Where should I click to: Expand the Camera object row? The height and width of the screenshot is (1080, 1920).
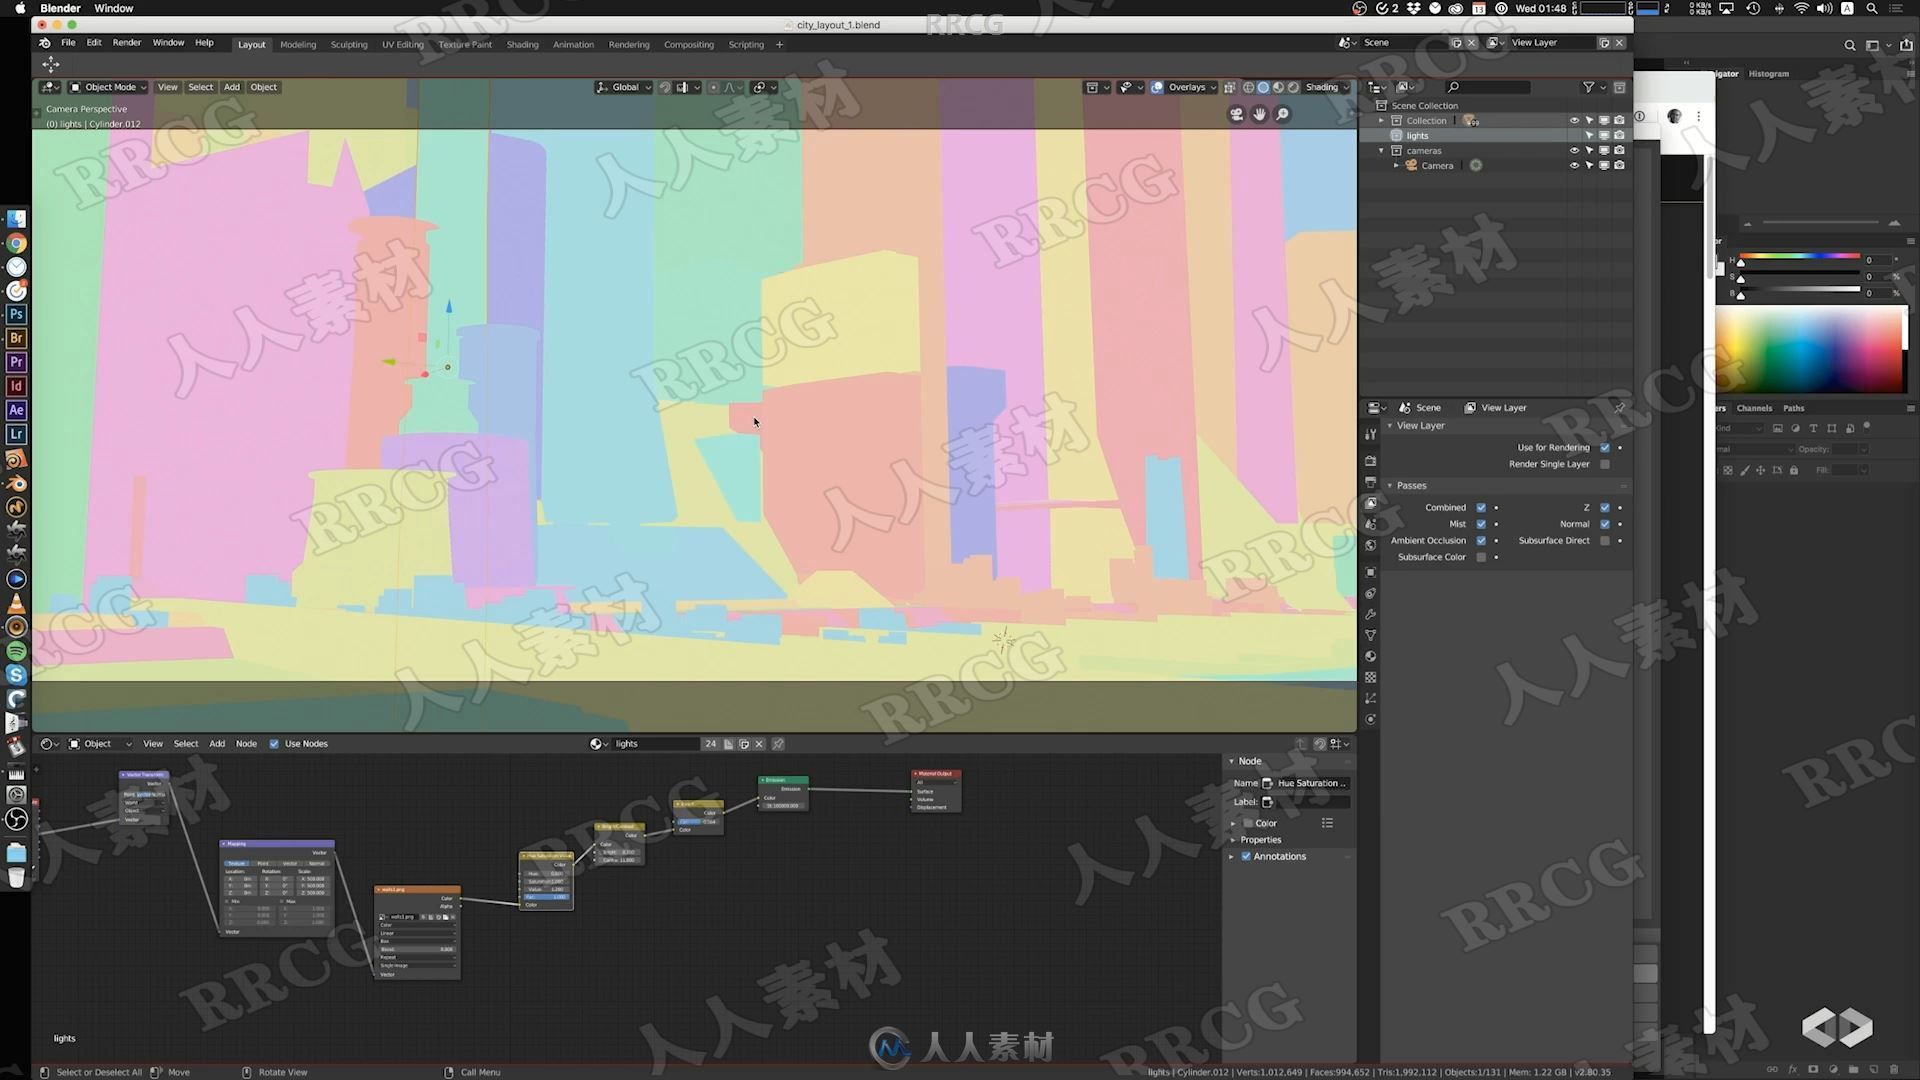(x=1396, y=166)
